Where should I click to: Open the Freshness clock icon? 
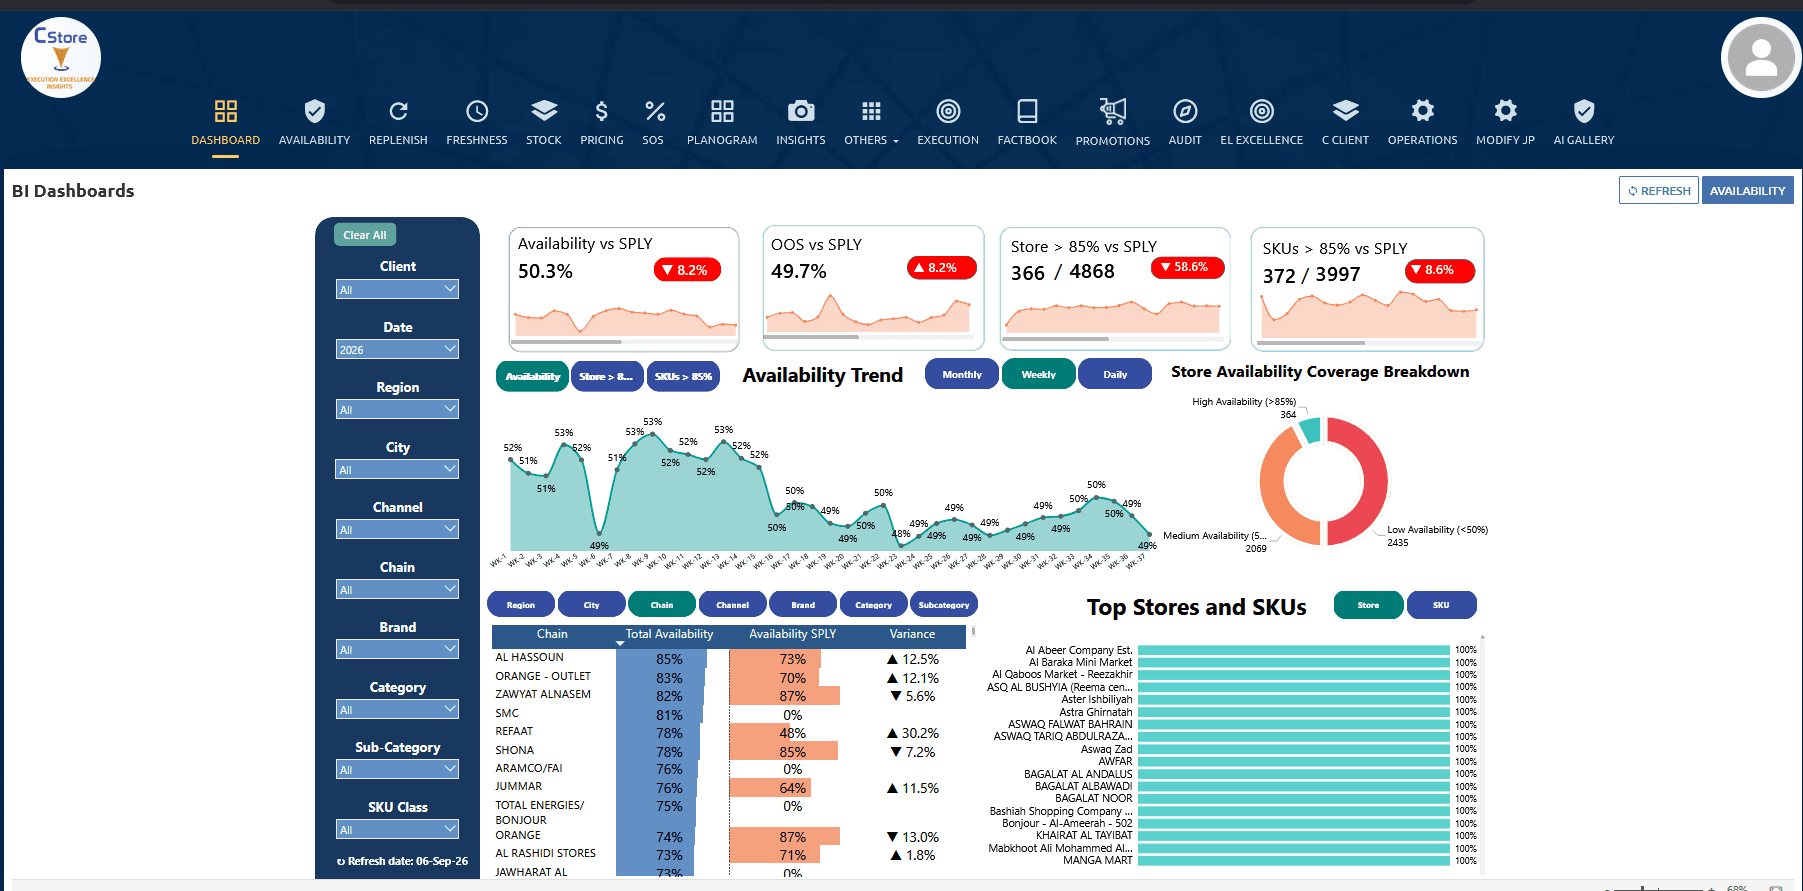(x=477, y=111)
